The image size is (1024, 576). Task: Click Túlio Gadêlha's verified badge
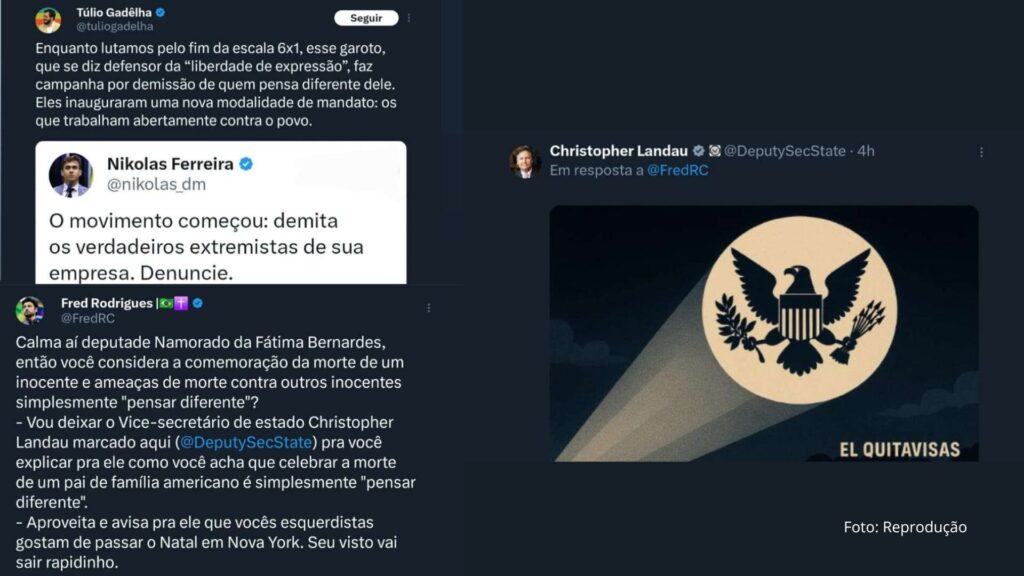pyautogui.click(x=161, y=12)
